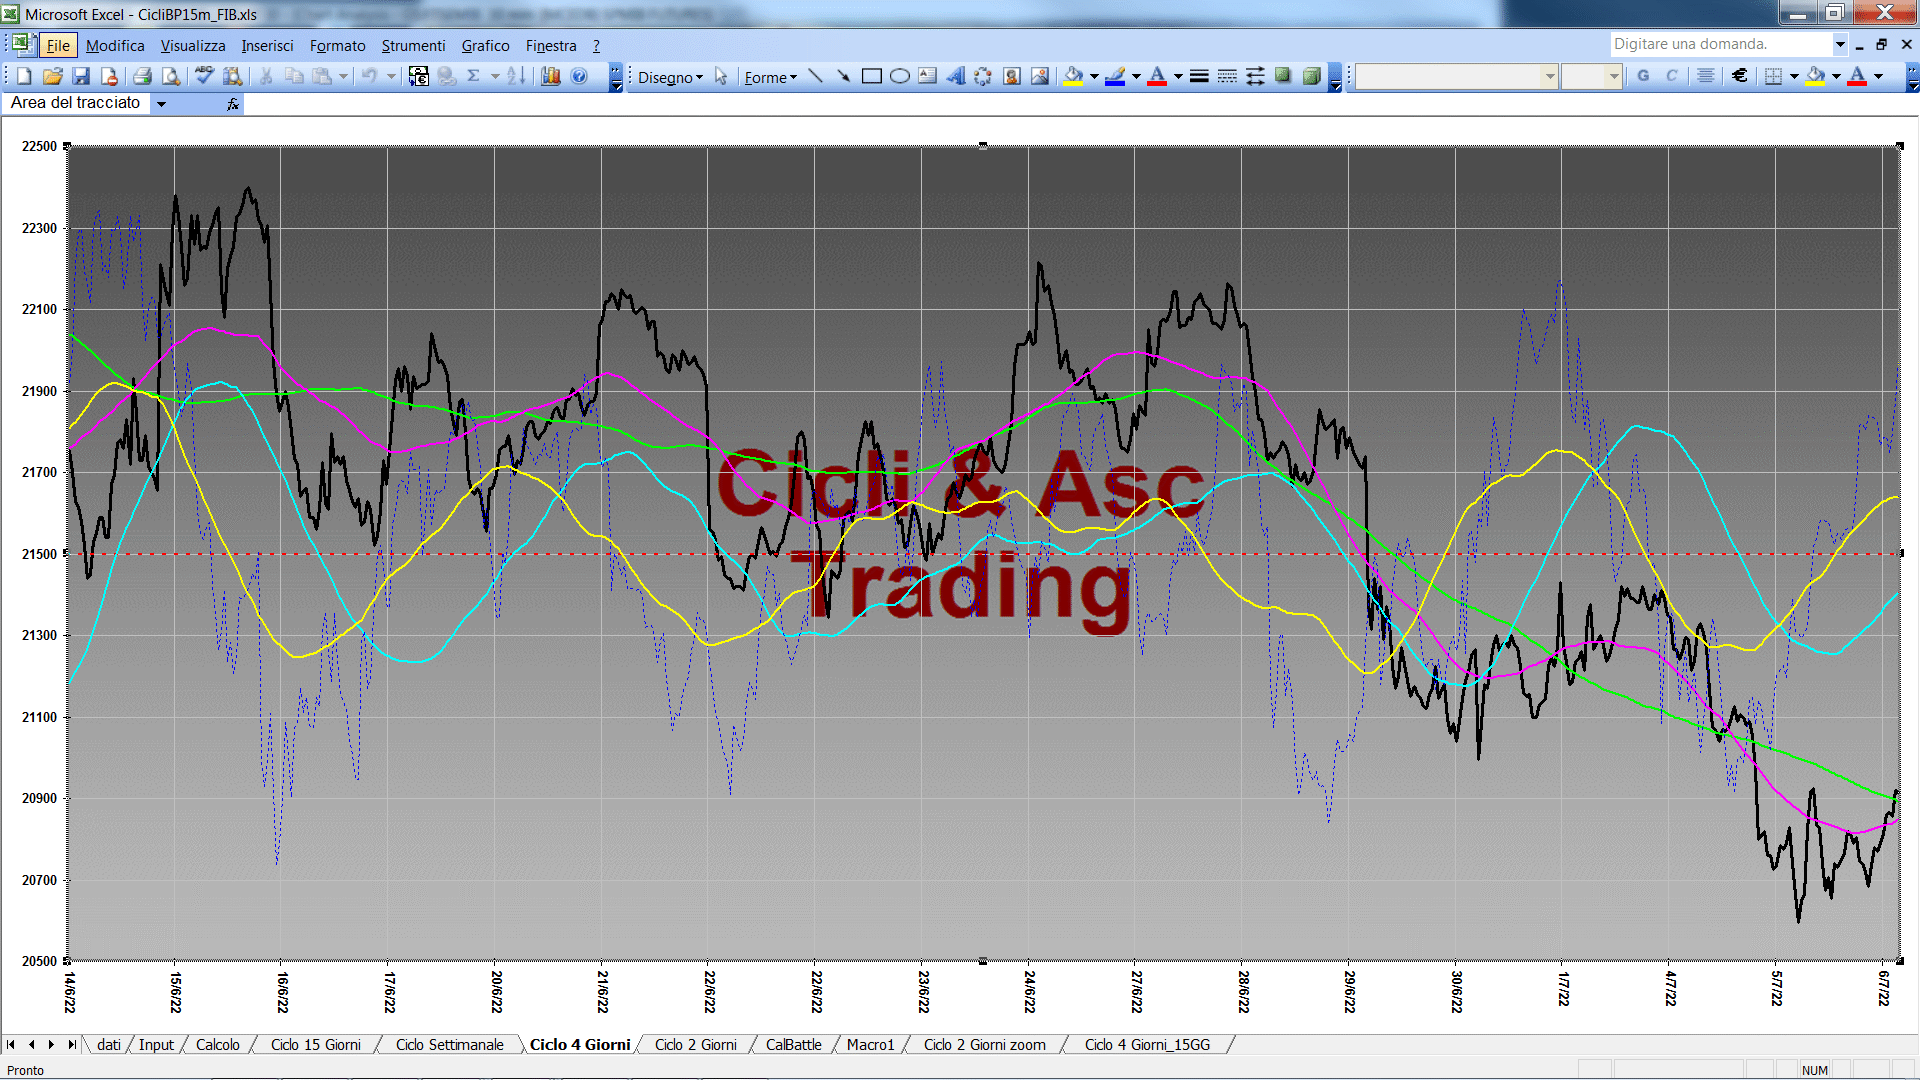Expand the help question history dropdown

pos(1839,44)
